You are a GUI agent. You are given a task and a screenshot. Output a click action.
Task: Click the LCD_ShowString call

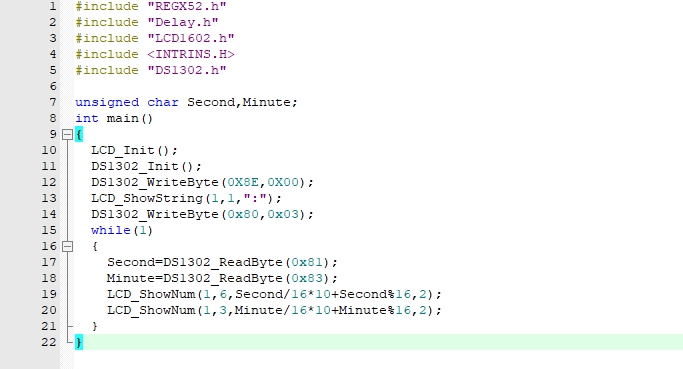click(x=147, y=199)
